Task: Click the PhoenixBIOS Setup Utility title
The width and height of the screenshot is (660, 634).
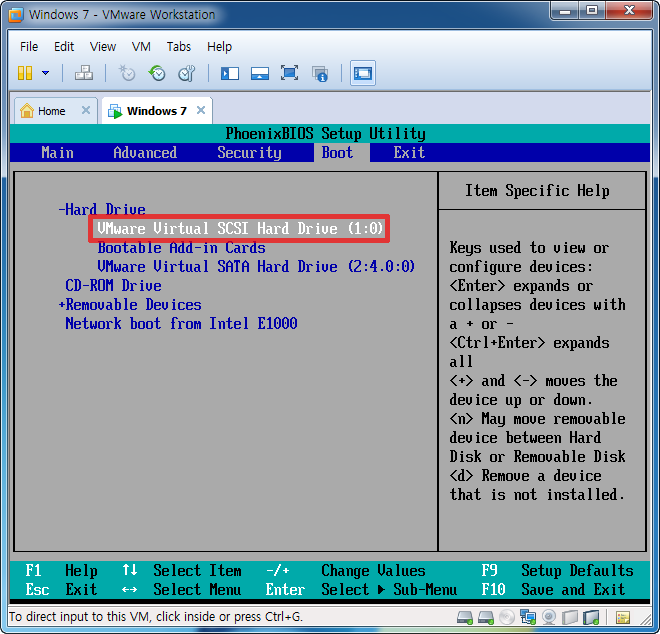Action: pos(325,133)
